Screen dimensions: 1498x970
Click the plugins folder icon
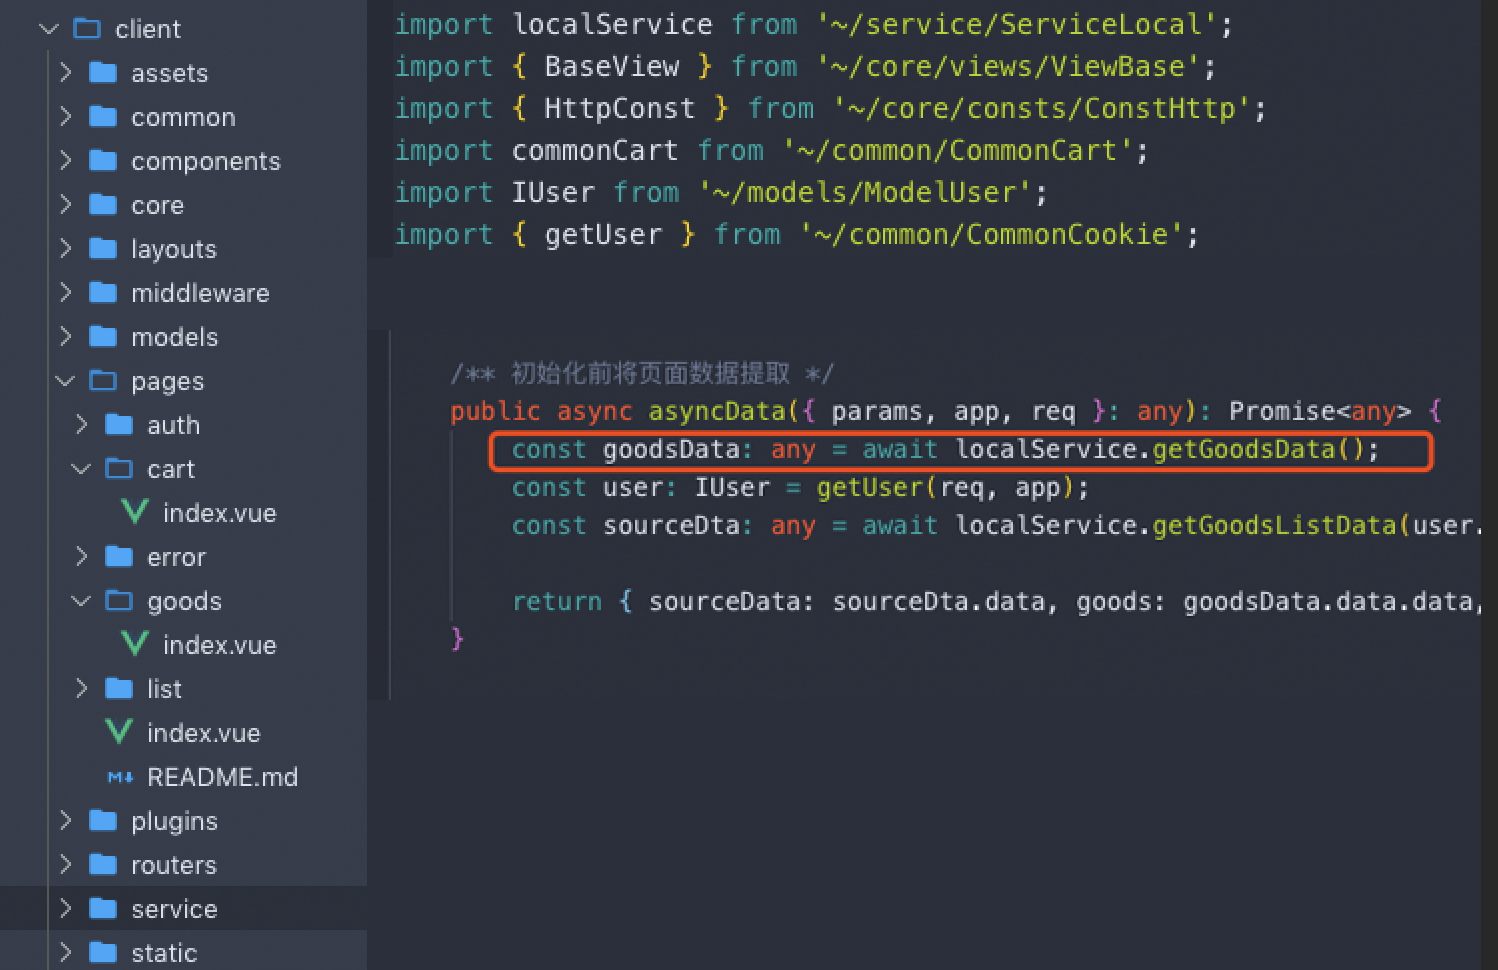(x=103, y=820)
